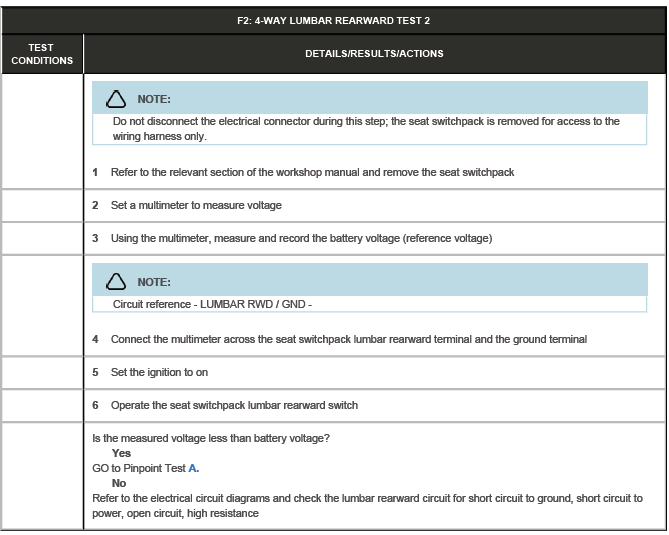Image resolution: width=669 pixels, height=535 pixels.
Task: Select the bold 'Yes' answer
Action: point(121,453)
